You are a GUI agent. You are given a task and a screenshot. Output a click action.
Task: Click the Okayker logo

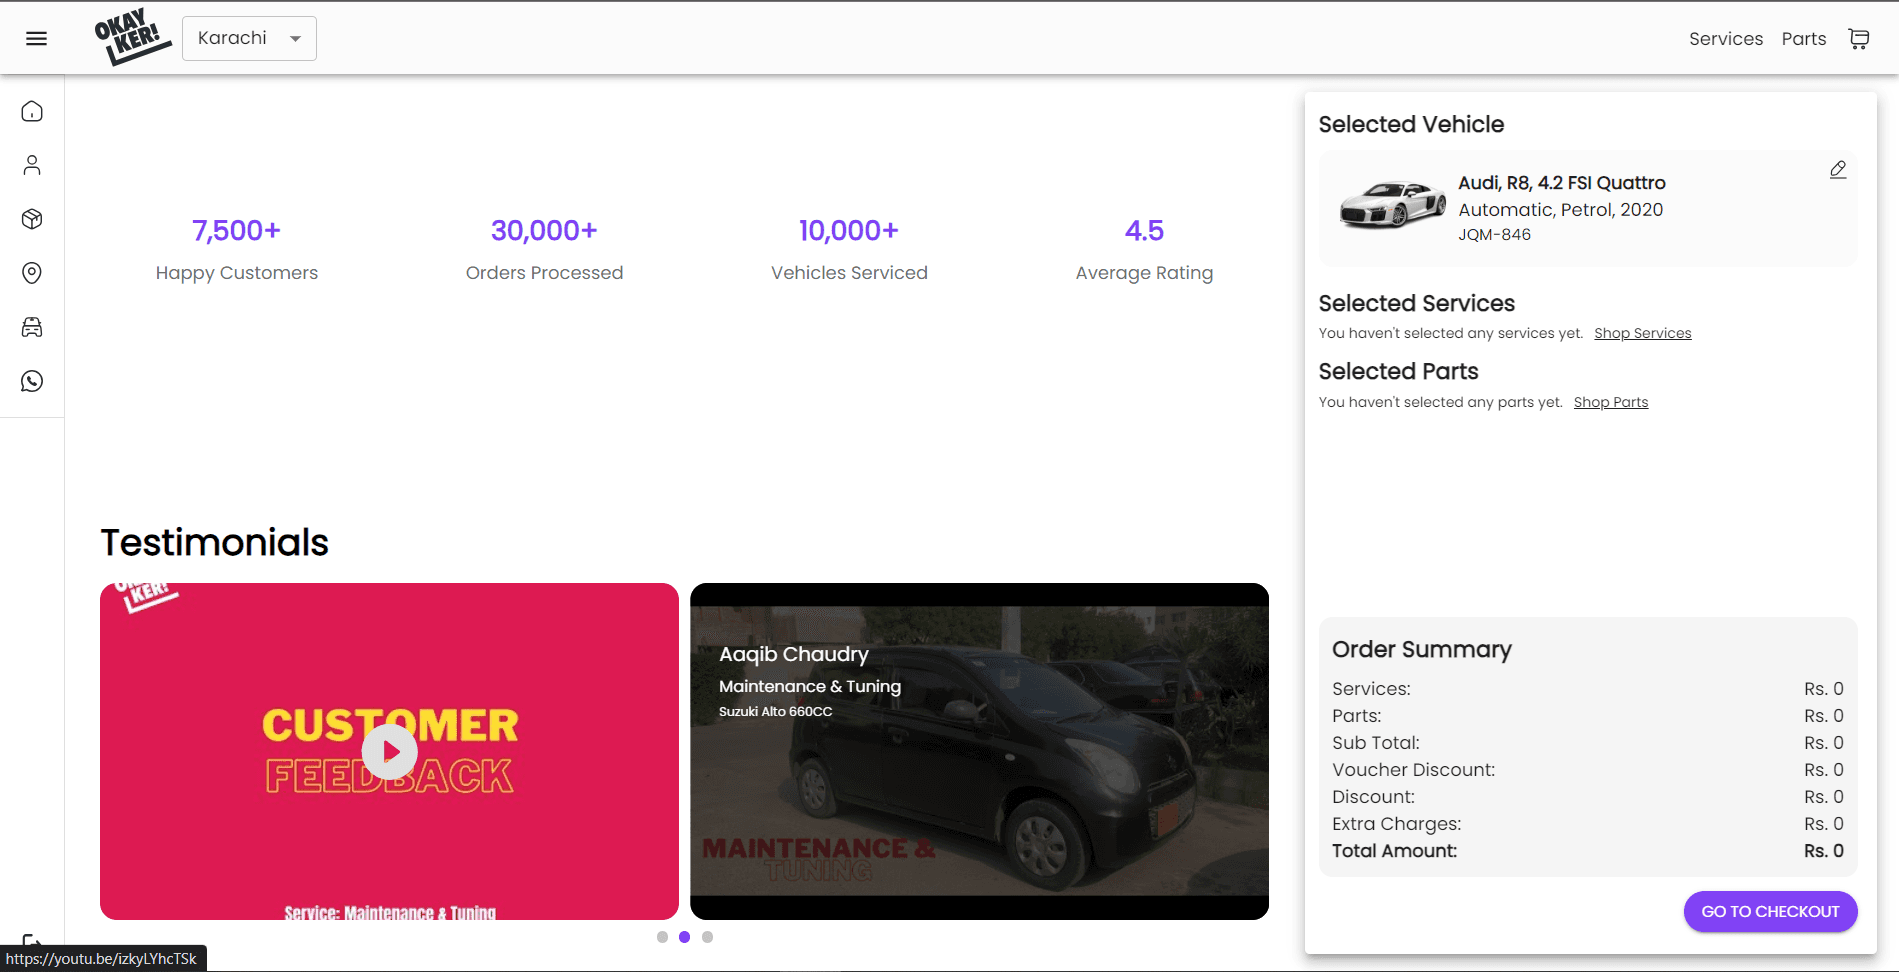132,38
